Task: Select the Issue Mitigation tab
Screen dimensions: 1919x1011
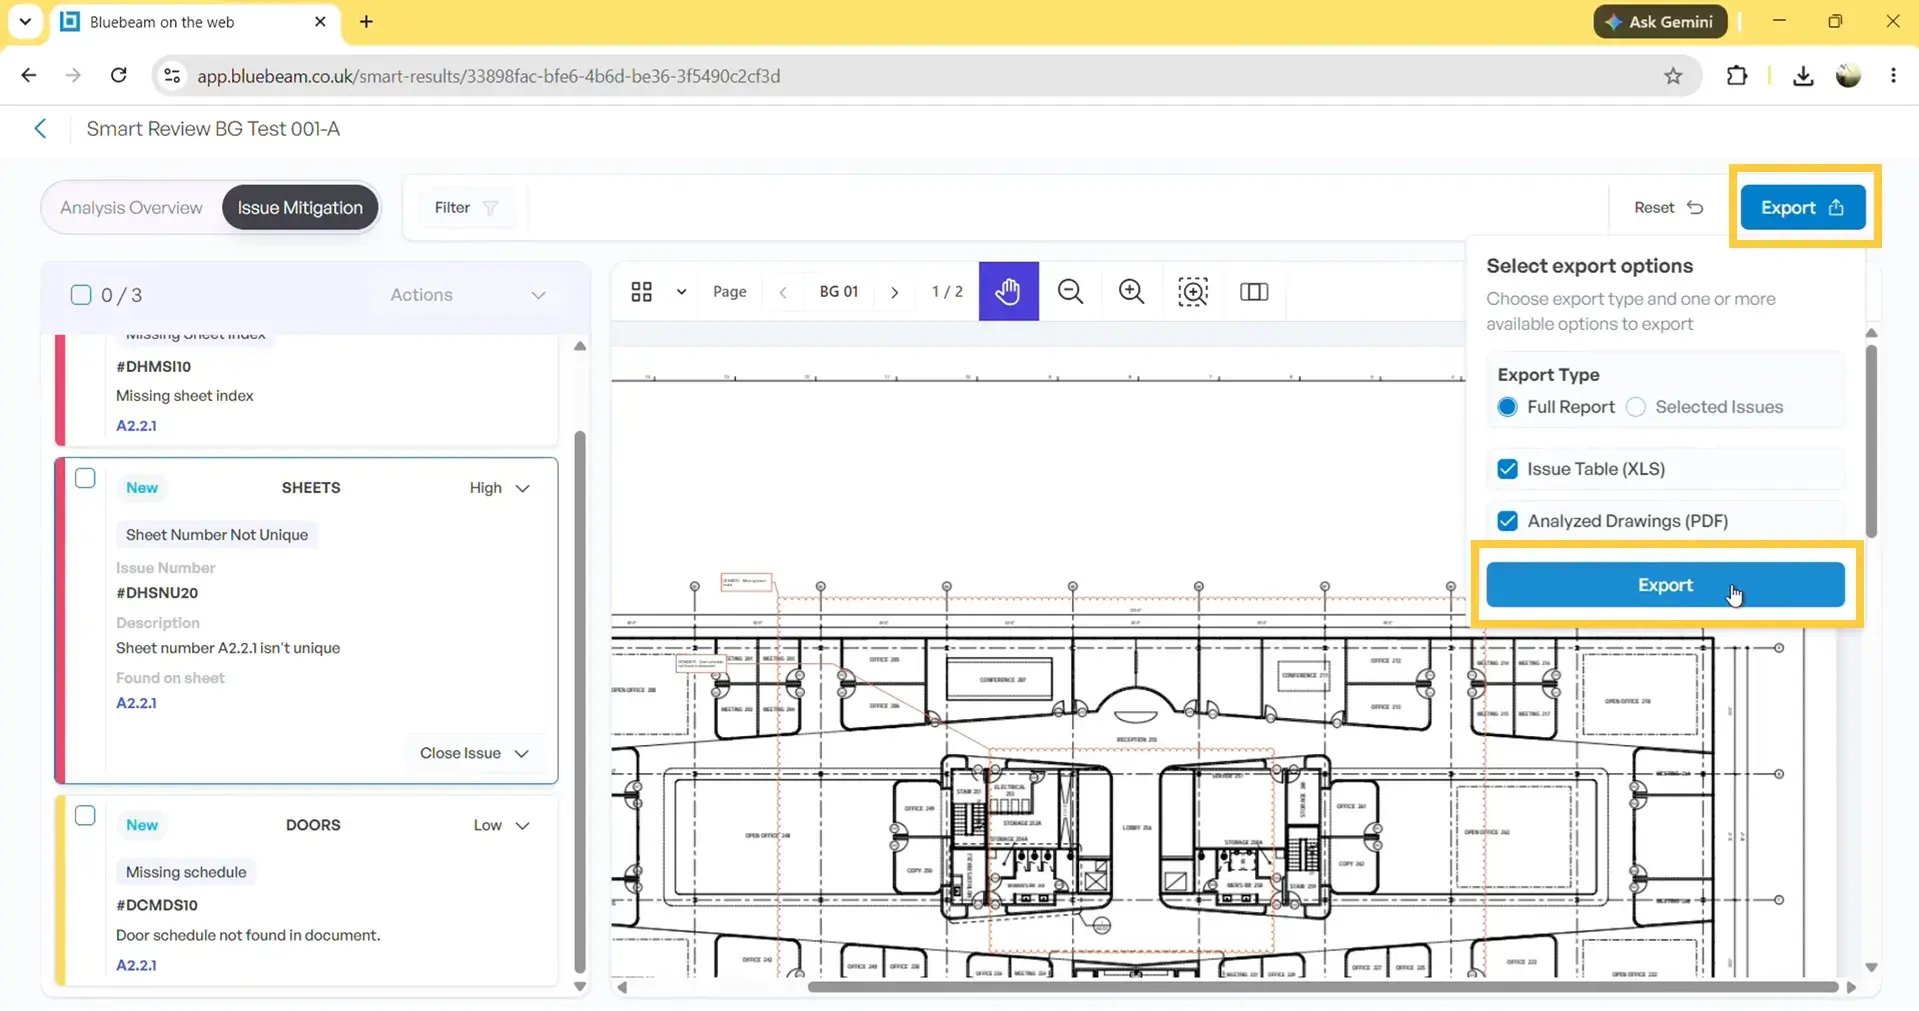Action: pos(300,208)
